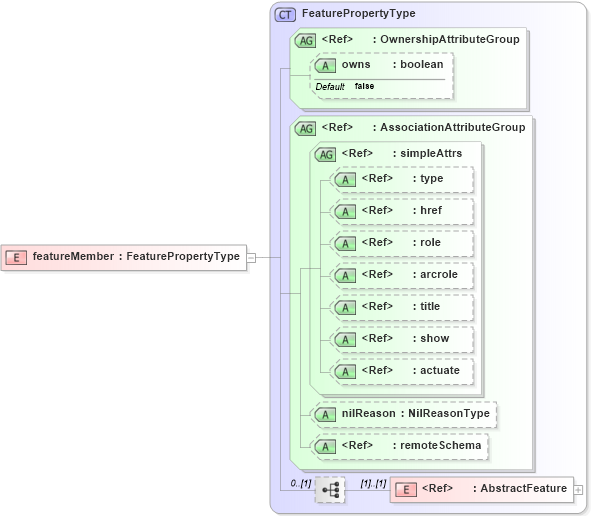Select the A icon of type attribute

(345, 180)
